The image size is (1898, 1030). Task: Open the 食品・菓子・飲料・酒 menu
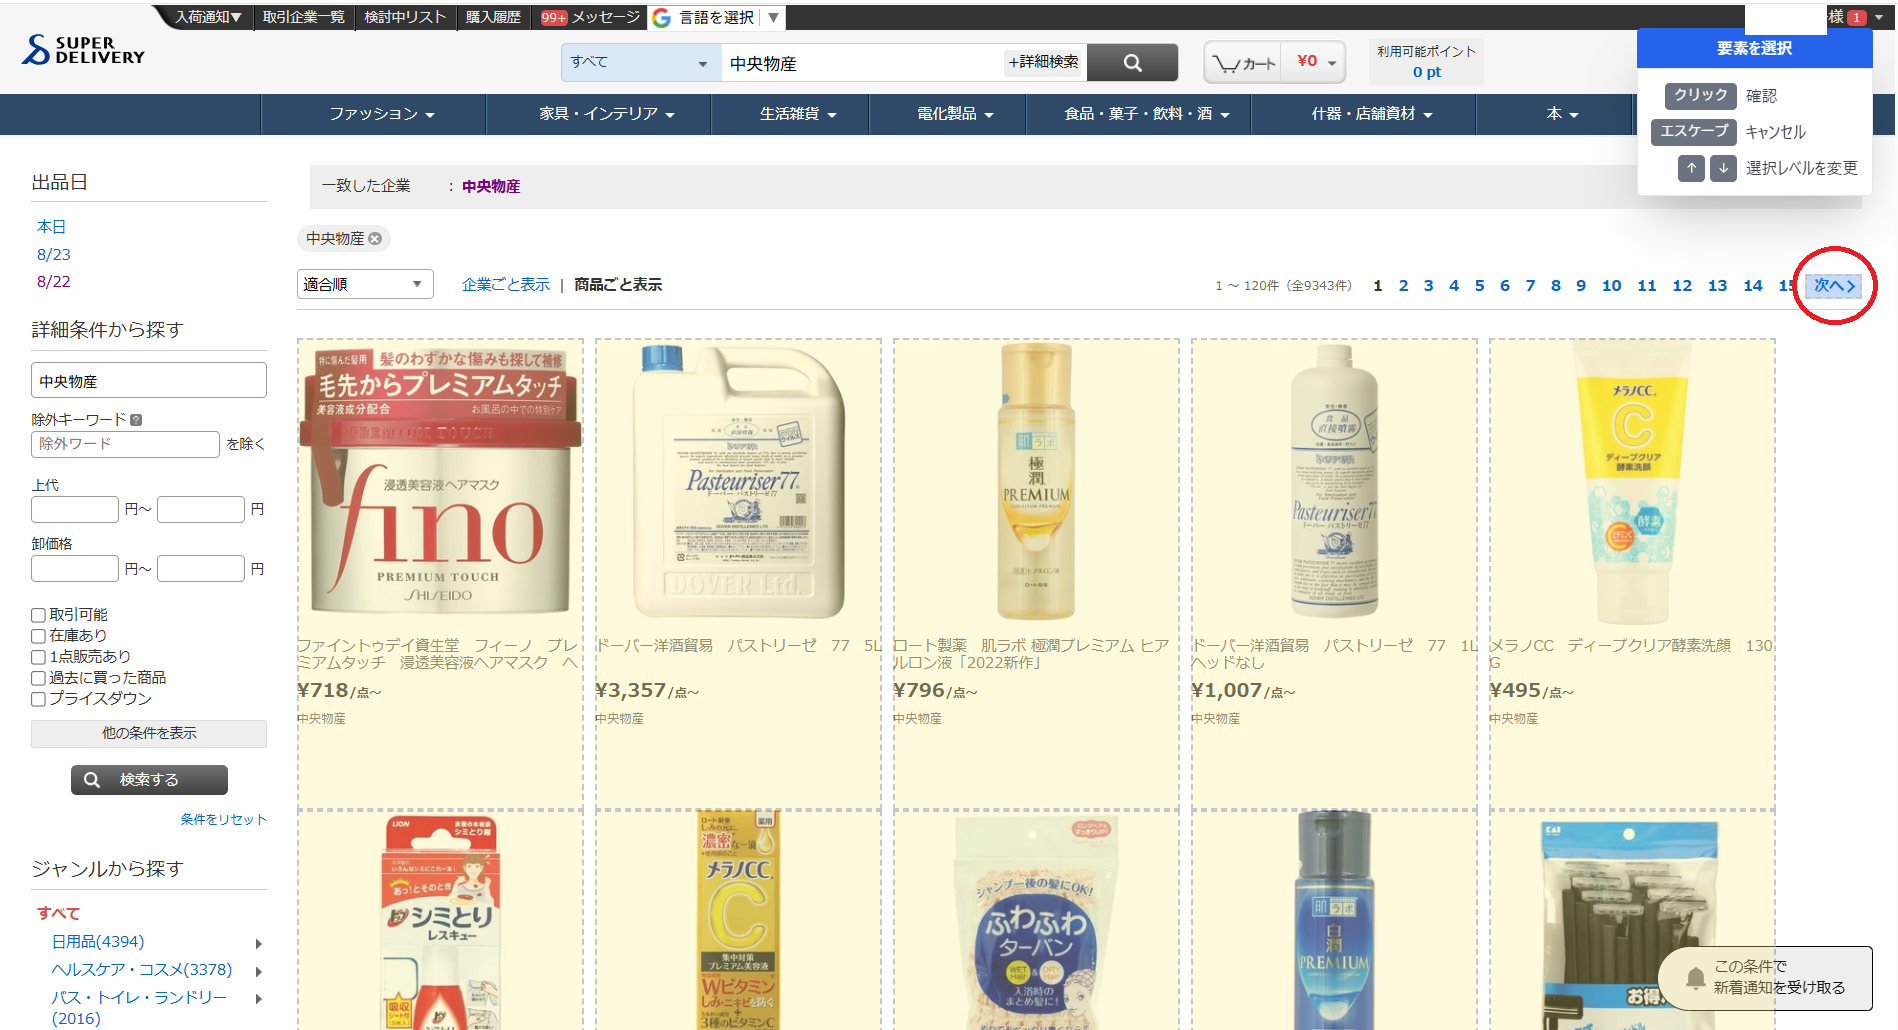point(1146,114)
